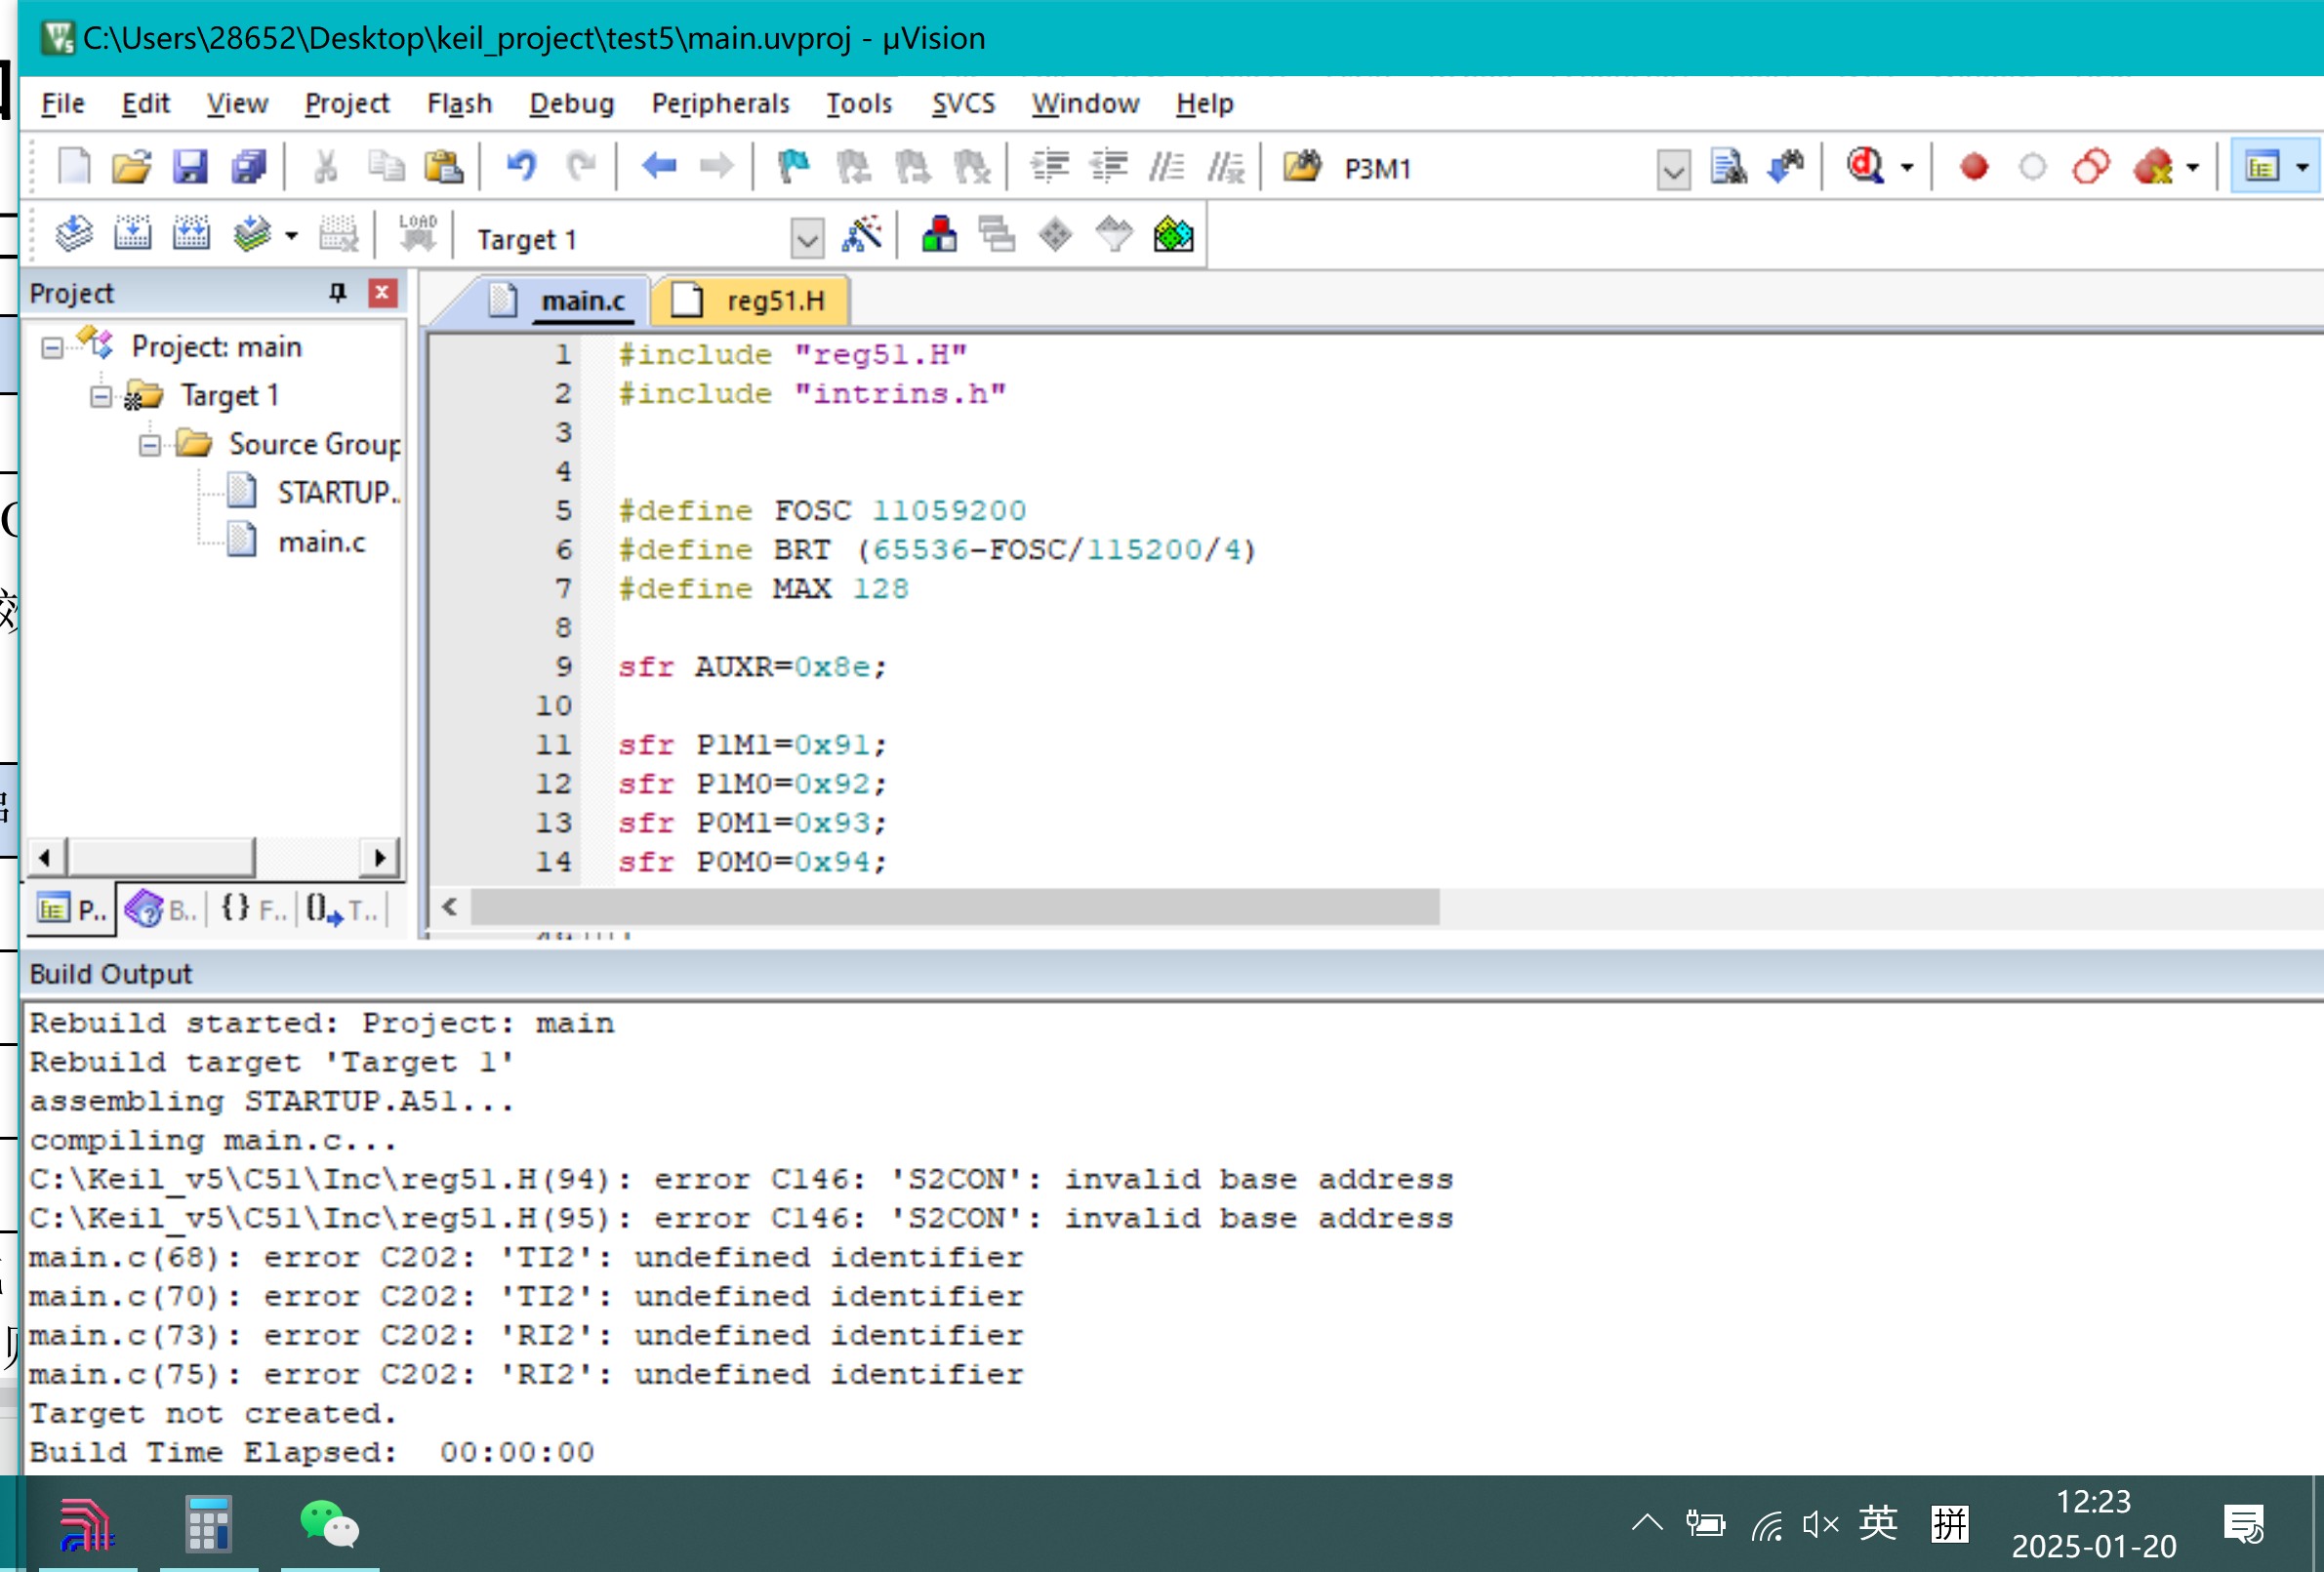2324x1572 pixels.
Task: Insert breakpoint red dot icon
Action: (x=1973, y=166)
